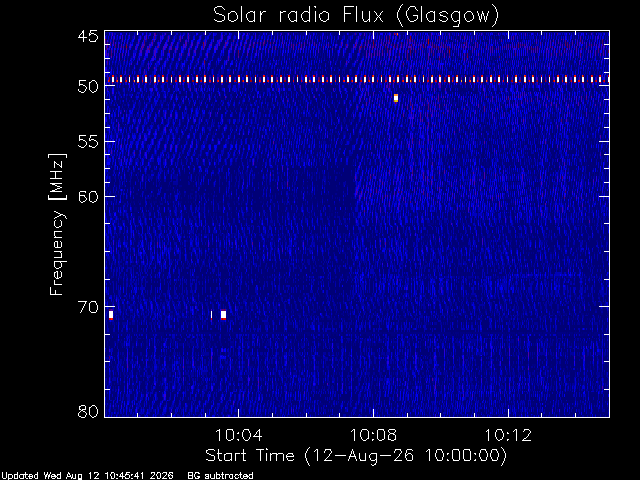This screenshot has height=480, width=640.
Task: Click the BG subtracted label
Action: pyautogui.click(x=220, y=476)
